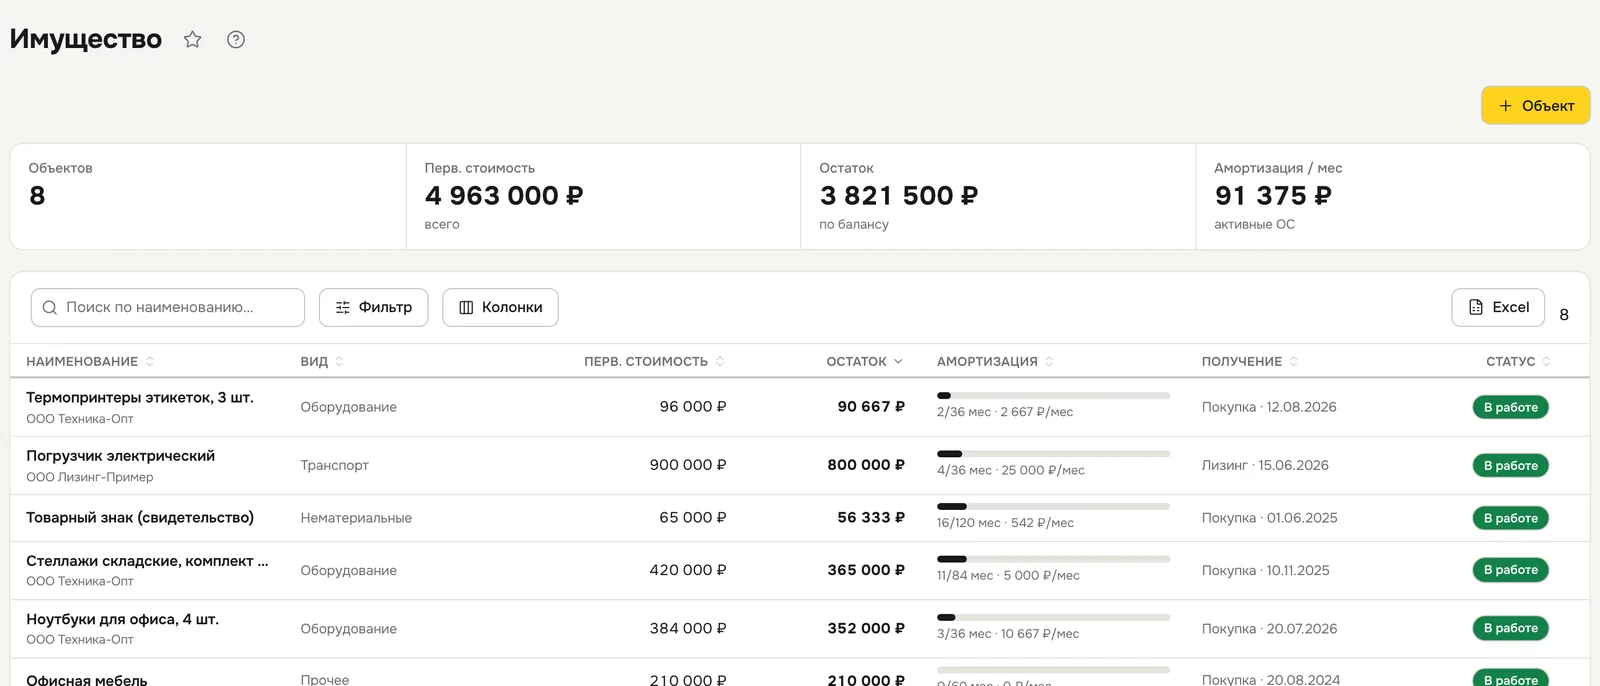Open the help question mark icon

[x=236, y=39]
